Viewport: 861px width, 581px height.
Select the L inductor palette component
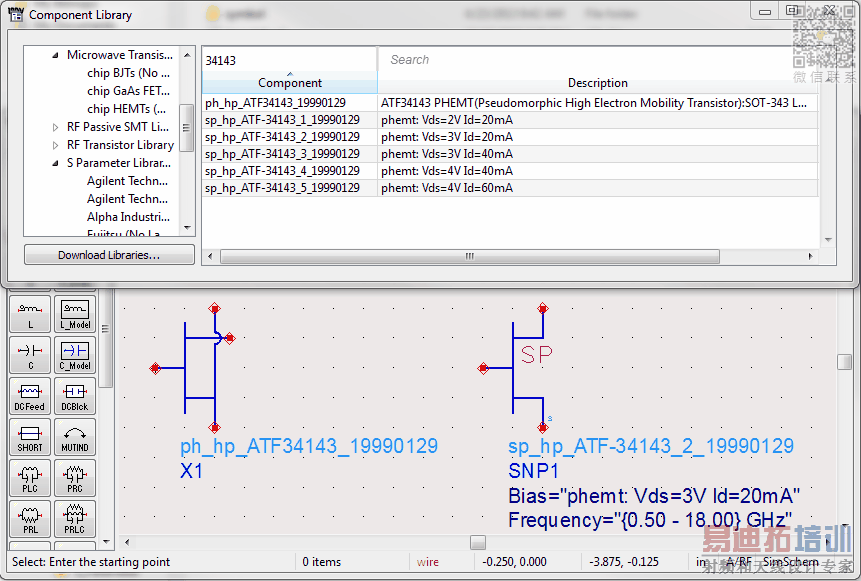(30, 314)
